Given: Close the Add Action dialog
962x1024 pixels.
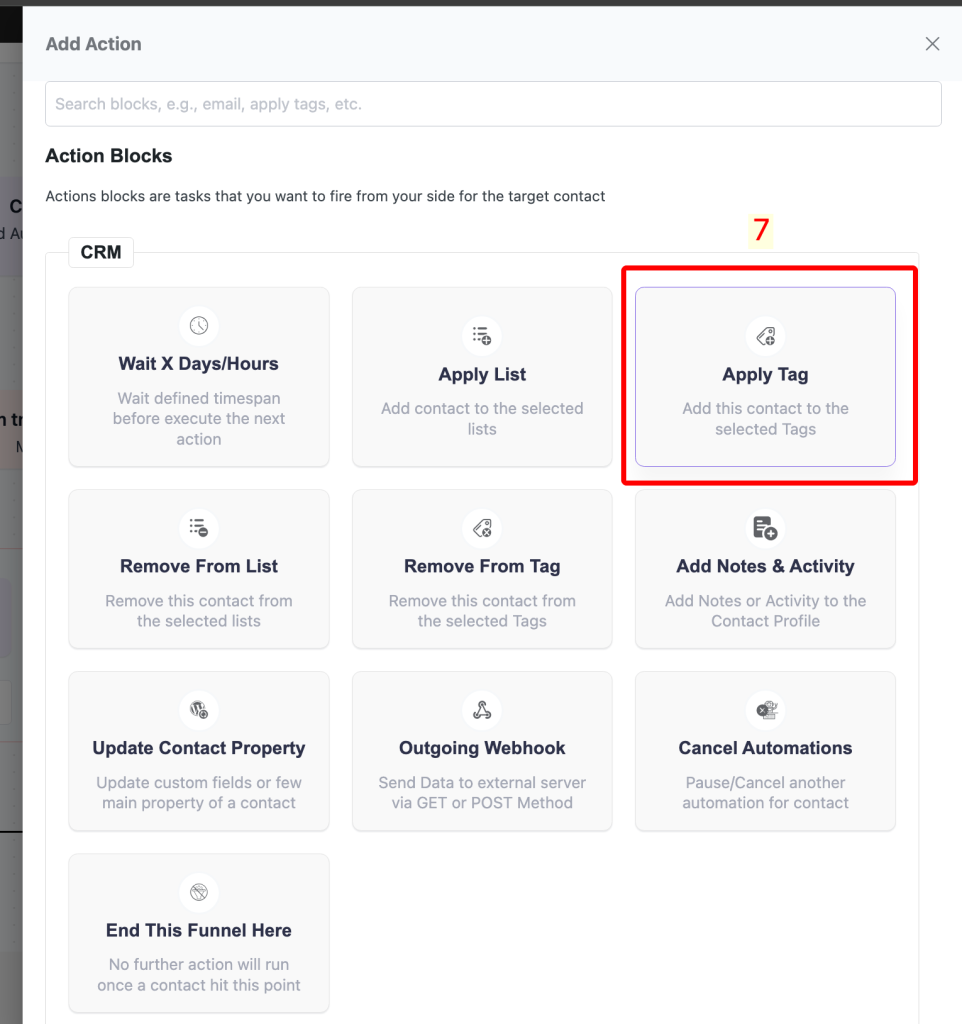Looking at the screenshot, I should tap(932, 44).
